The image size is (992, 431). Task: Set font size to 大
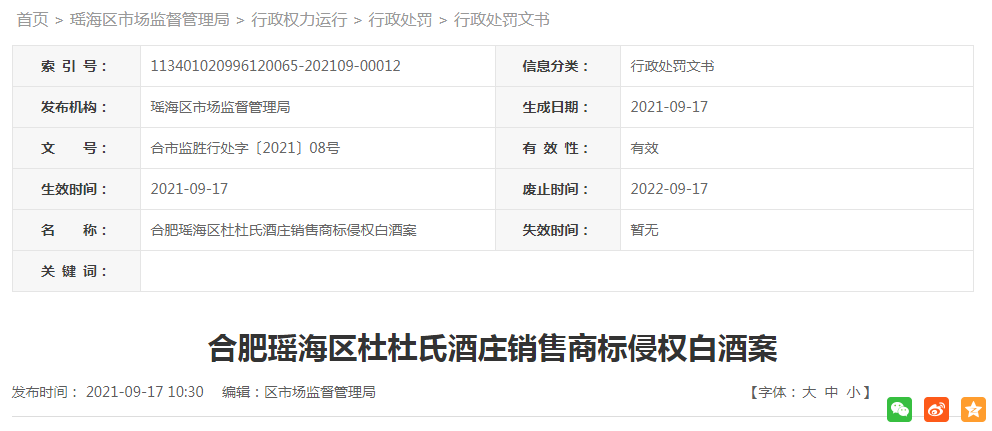point(809,392)
